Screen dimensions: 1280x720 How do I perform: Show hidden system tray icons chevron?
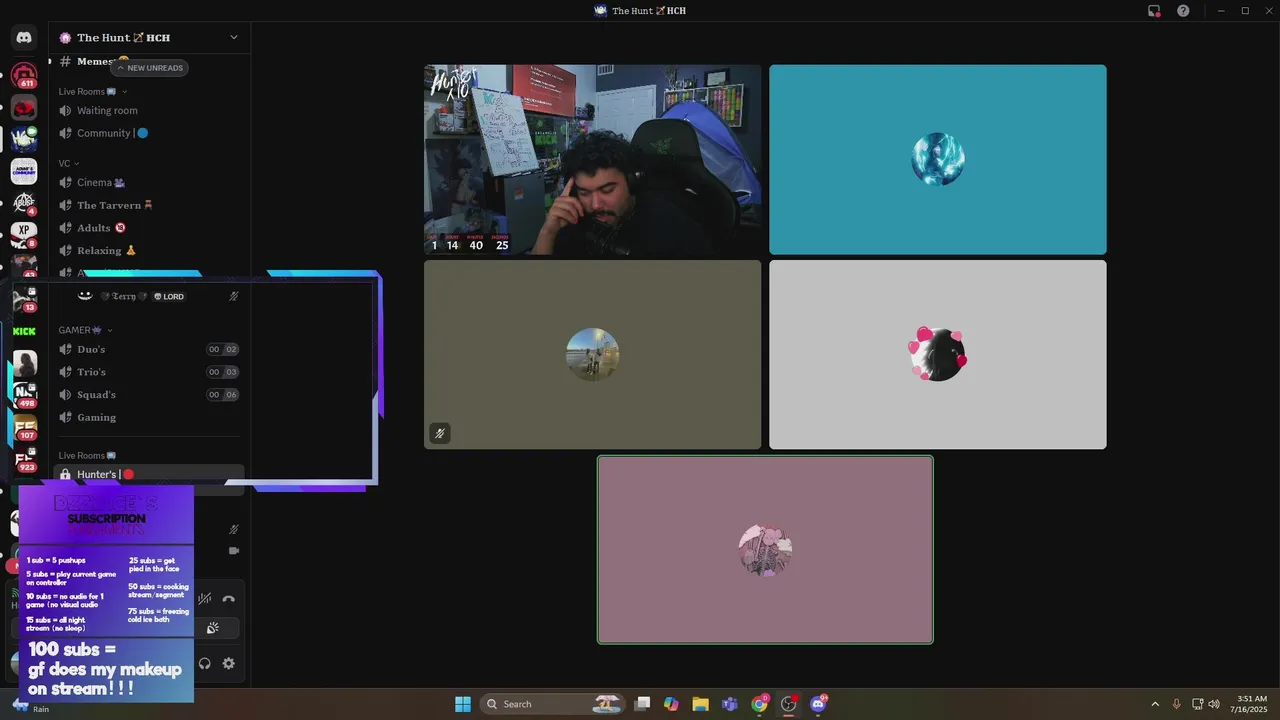pyautogui.click(x=1155, y=704)
